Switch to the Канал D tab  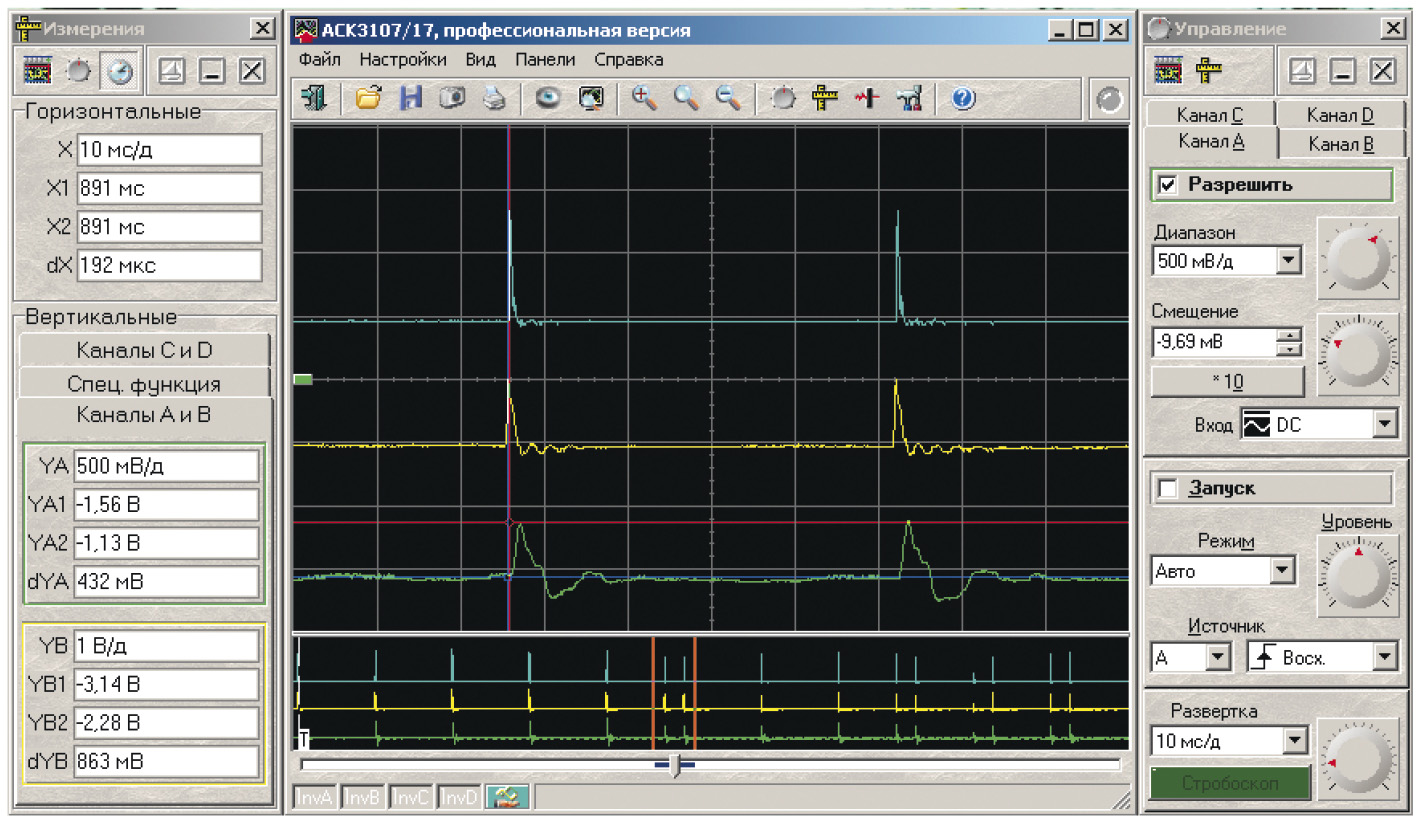tap(1339, 115)
